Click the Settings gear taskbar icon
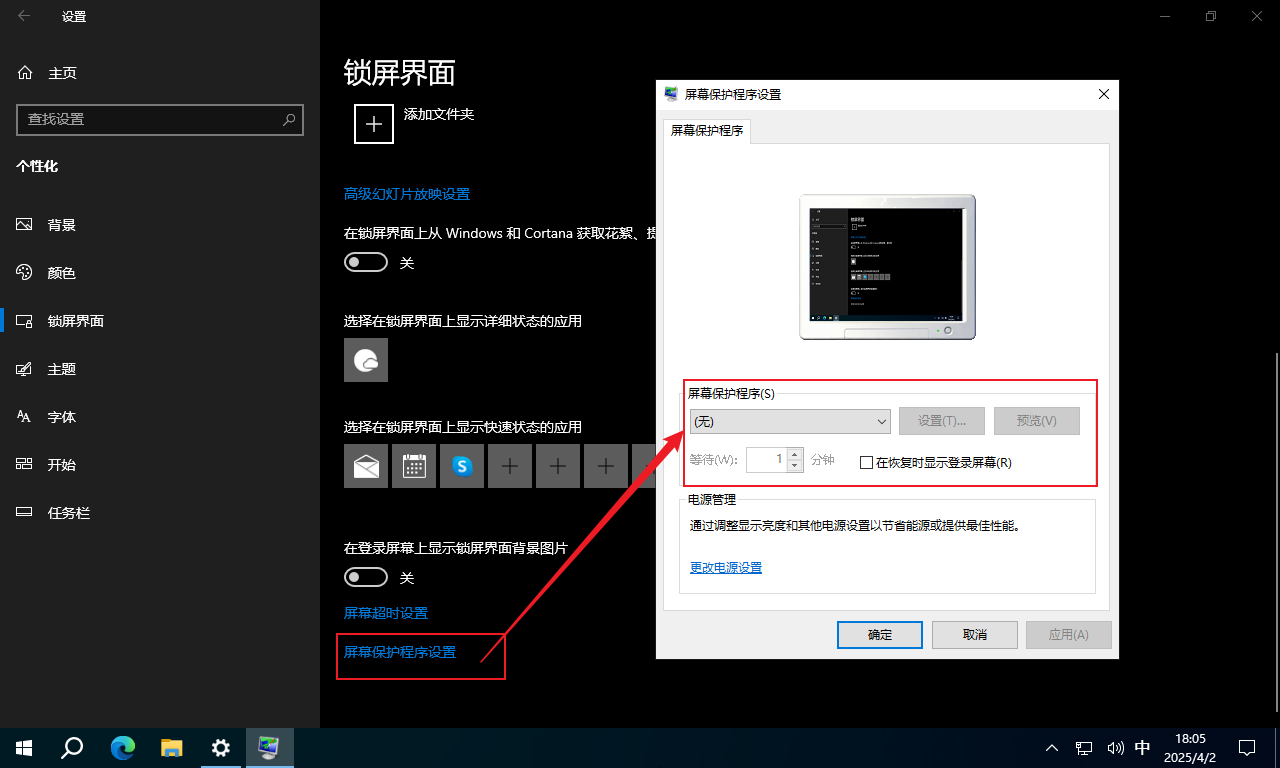Screen dimensions: 1280x768 click(221, 747)
